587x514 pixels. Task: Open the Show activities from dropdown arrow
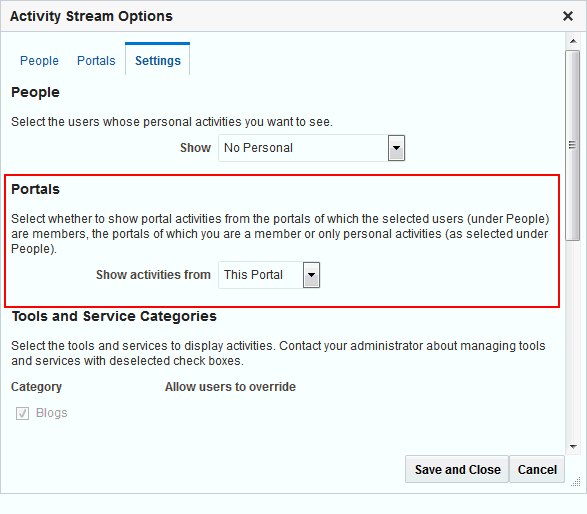pos(311,275)
